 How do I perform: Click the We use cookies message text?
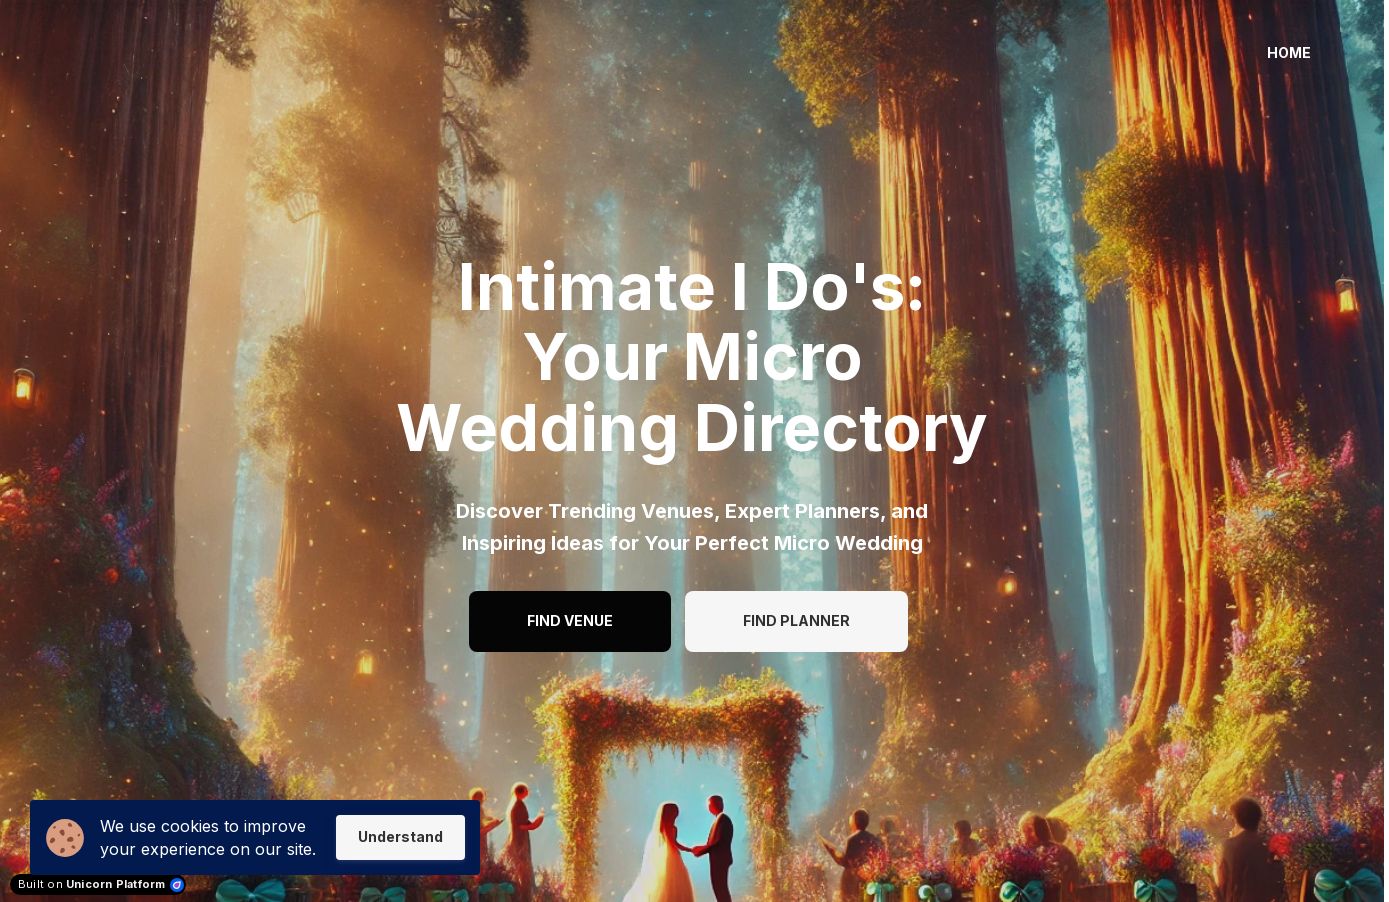click(x=207, y=838)
